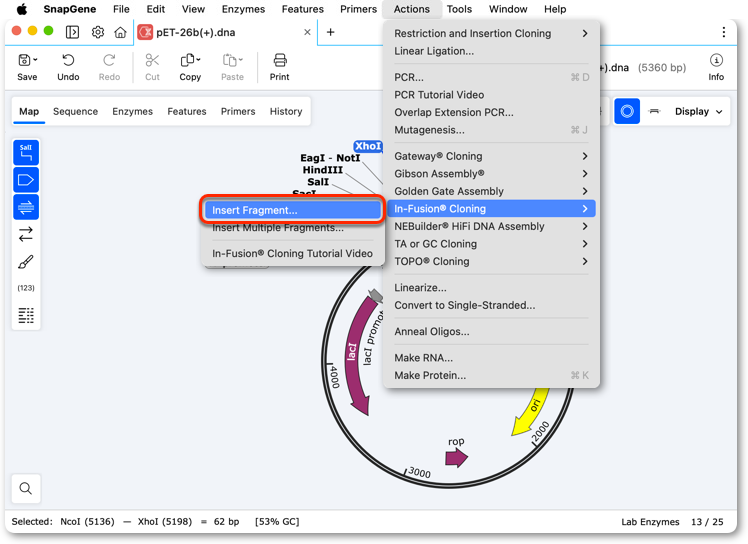
Task: Click the Cut scissors icon
Action: pyautogui.click(x=152, y=67)
